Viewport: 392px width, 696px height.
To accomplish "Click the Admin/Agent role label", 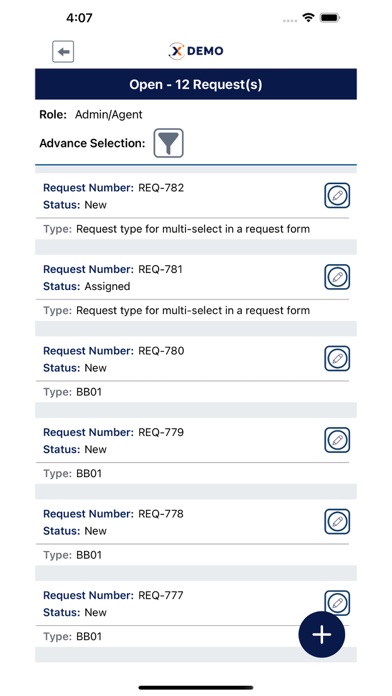I will (109, 115).
